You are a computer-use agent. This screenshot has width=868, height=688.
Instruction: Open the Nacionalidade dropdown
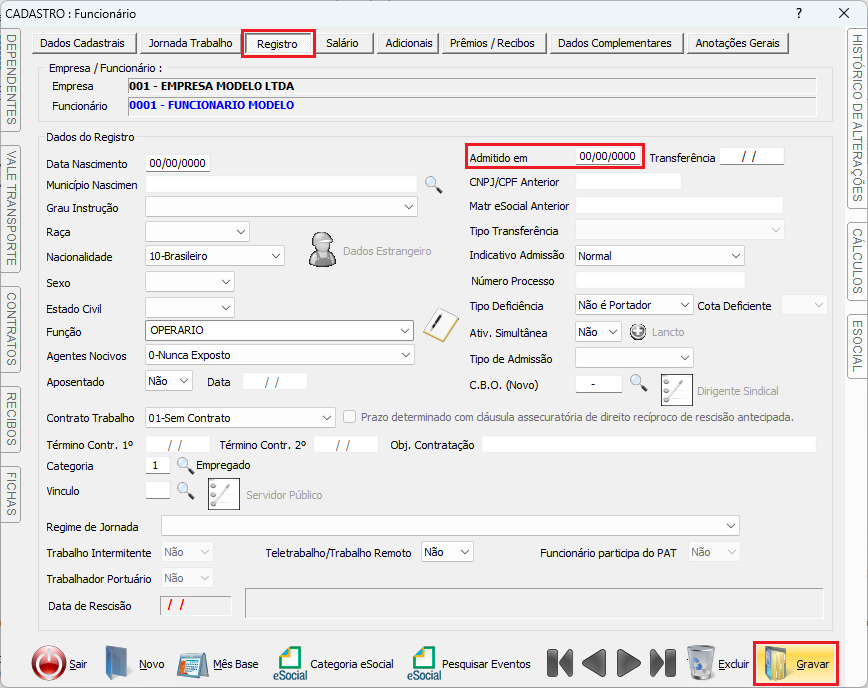pyautogui.click(x=276, y=256)
